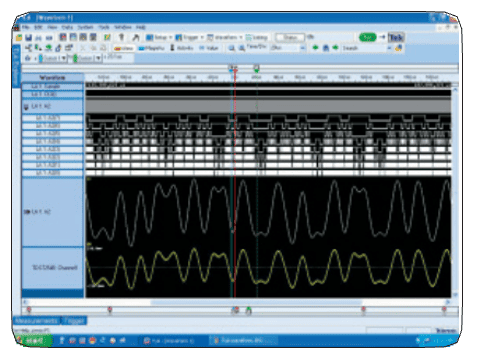Open the Tools menu
The image size is (478, 362).
tap(104, 27)
